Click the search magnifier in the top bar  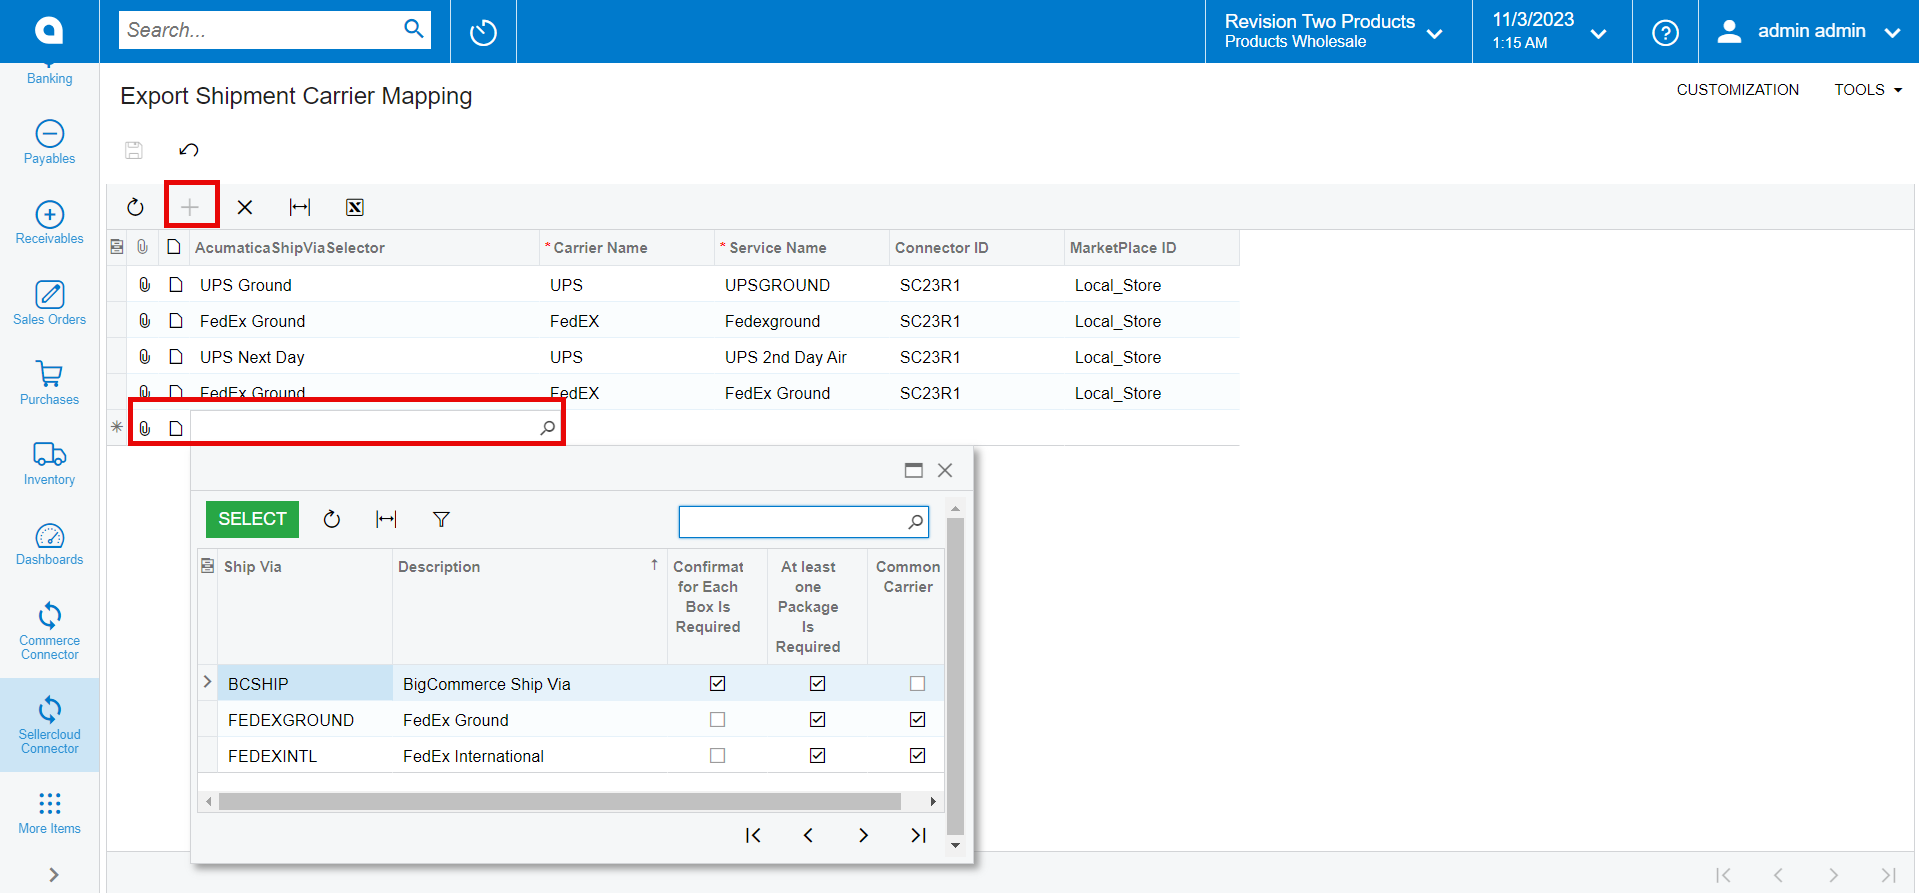pos(413,29)
